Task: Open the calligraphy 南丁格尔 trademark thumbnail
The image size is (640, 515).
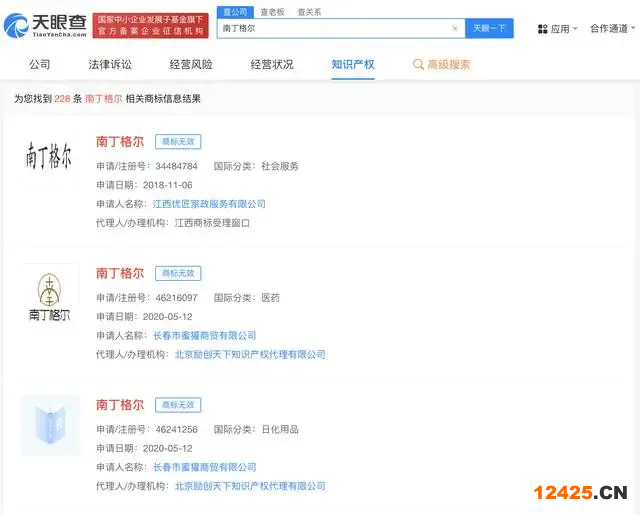Action: pyautogui.click(x=49, y=156)
